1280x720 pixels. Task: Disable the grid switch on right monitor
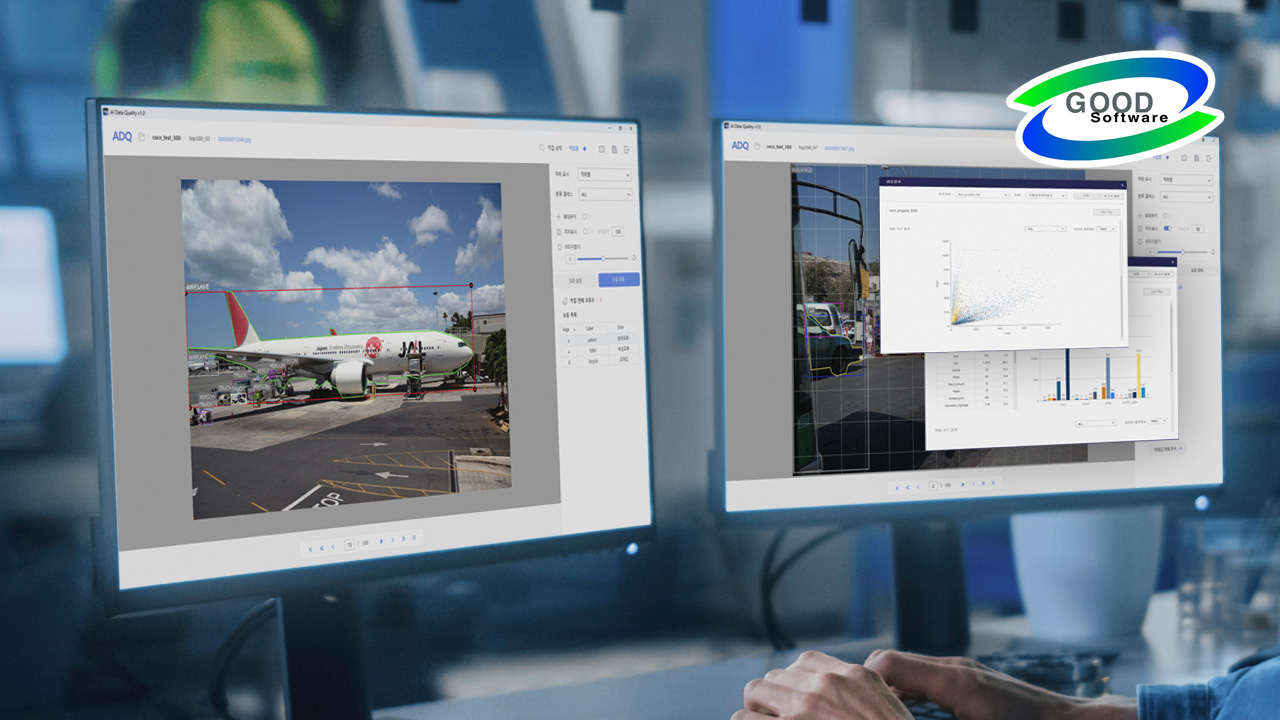click(x=1167, y=228)
